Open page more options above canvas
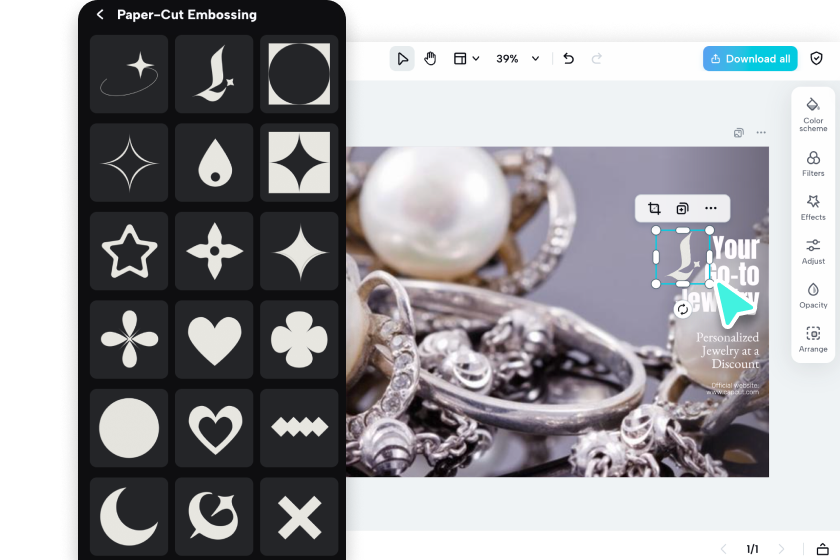The image size is (840, 560). point(761,132)
